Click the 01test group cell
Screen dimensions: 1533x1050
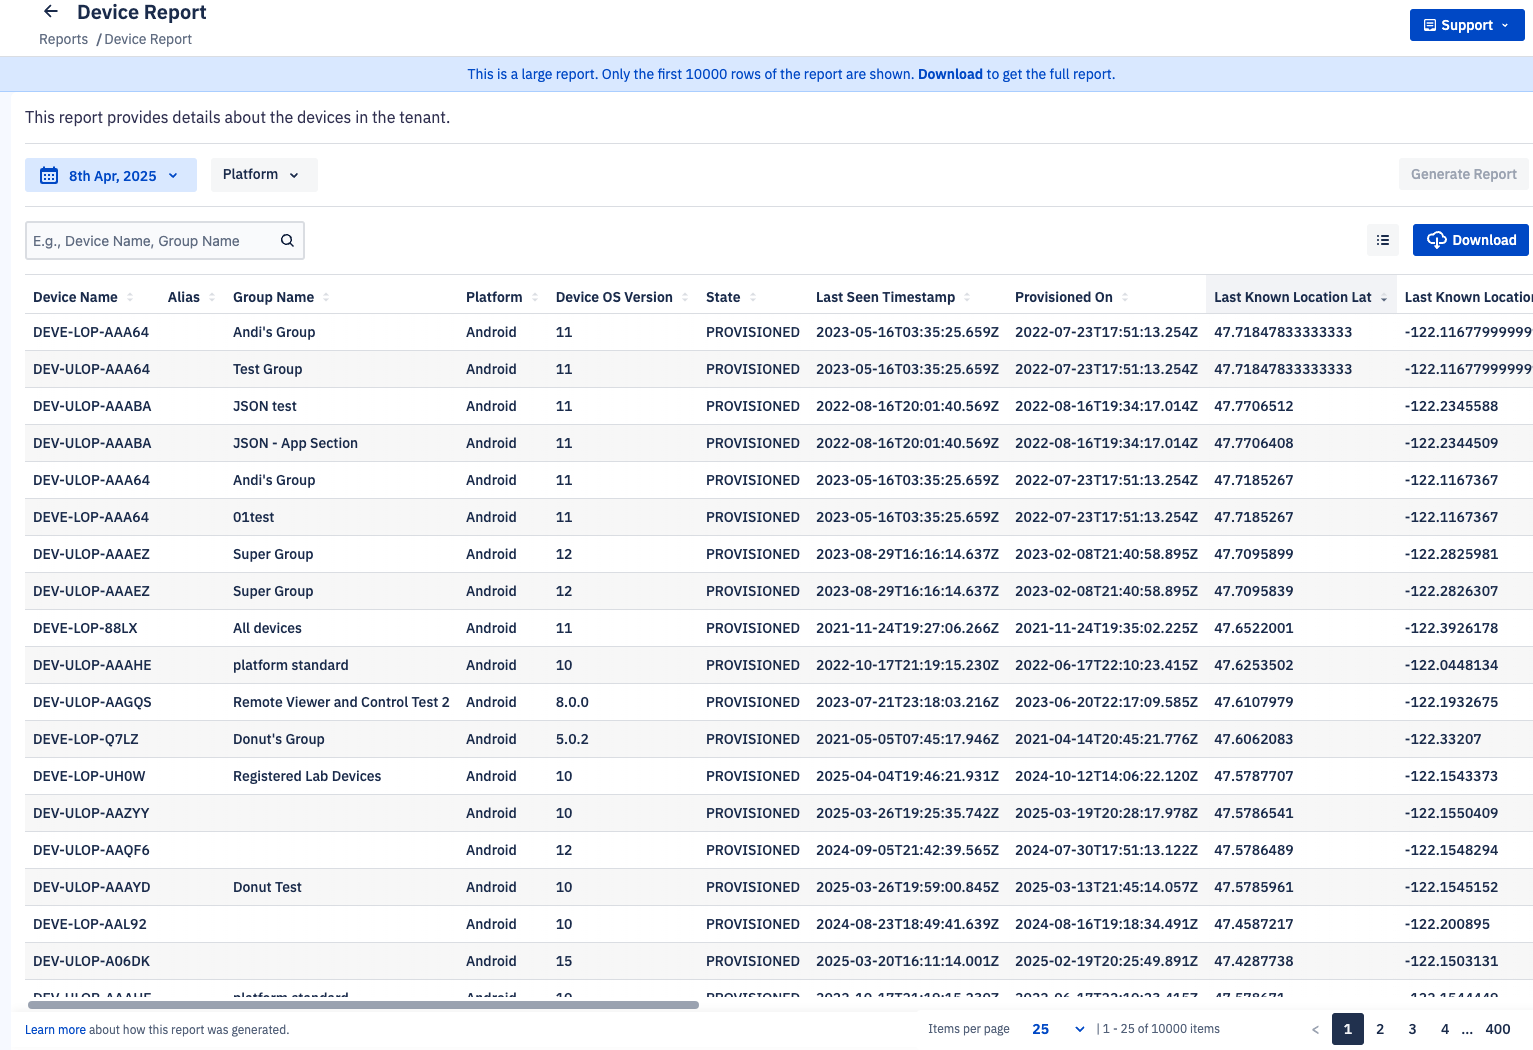coord(253,517)
